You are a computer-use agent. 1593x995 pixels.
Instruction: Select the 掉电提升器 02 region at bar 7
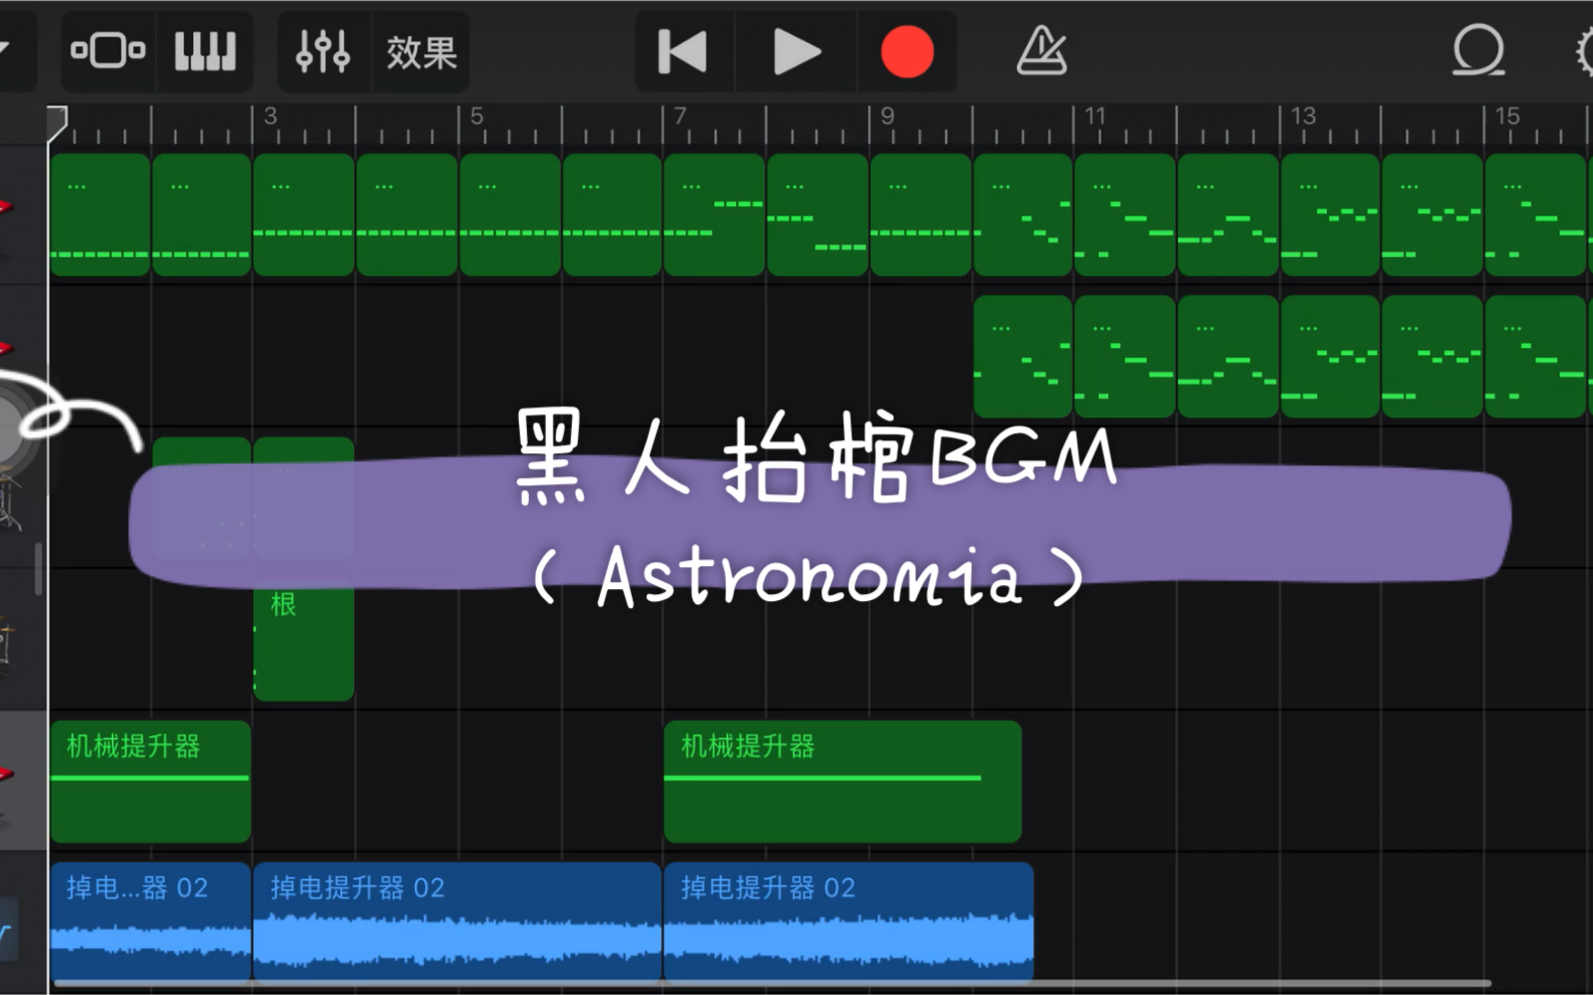pos(848,921)
